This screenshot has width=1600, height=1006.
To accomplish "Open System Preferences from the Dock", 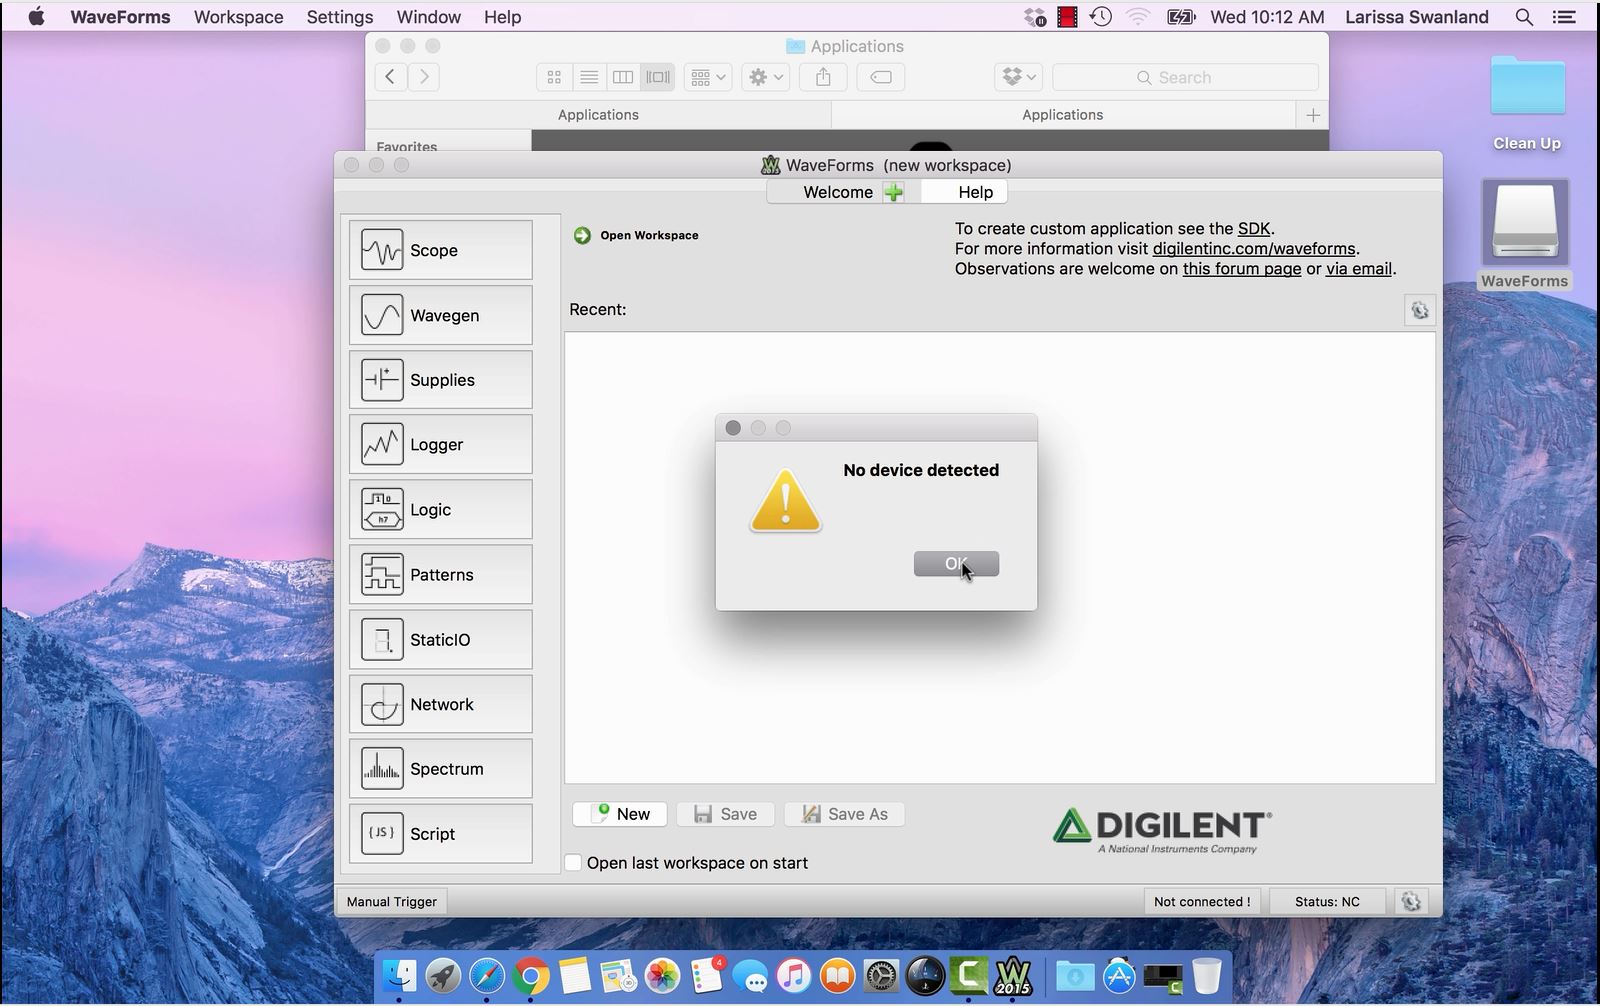I will click(881, 976).
